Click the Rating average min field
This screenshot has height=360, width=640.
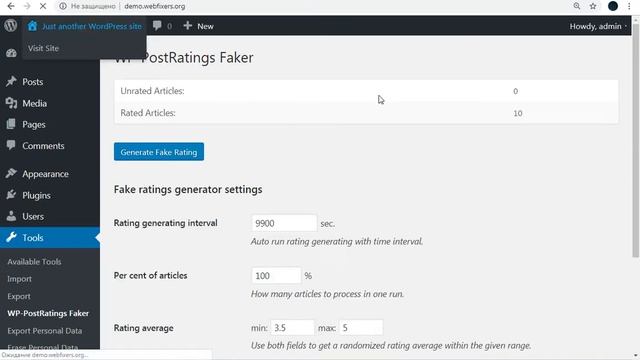(292, 328)
